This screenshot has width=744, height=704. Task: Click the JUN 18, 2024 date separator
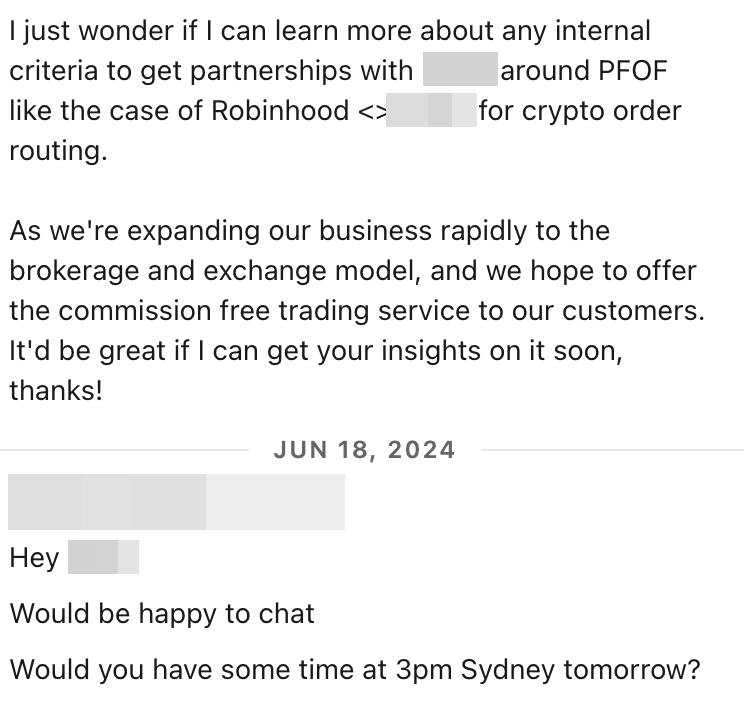point(364,450)
